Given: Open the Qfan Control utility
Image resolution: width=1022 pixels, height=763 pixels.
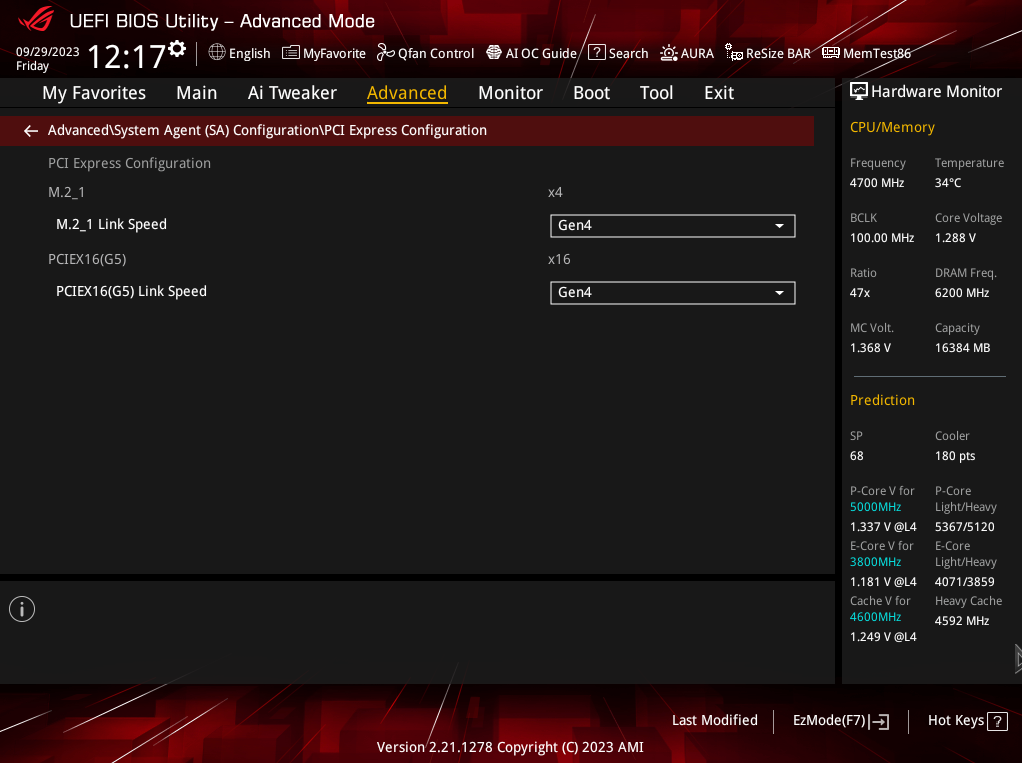Looking at the screenshot, I should coord(425,53).
